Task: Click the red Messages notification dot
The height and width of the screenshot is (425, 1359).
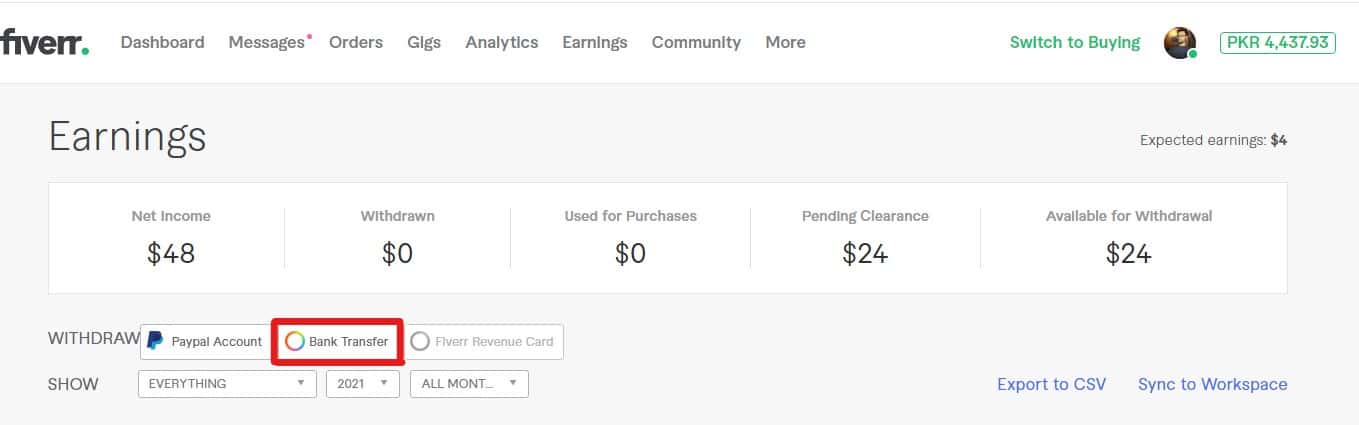Action: tap(309, 36)
